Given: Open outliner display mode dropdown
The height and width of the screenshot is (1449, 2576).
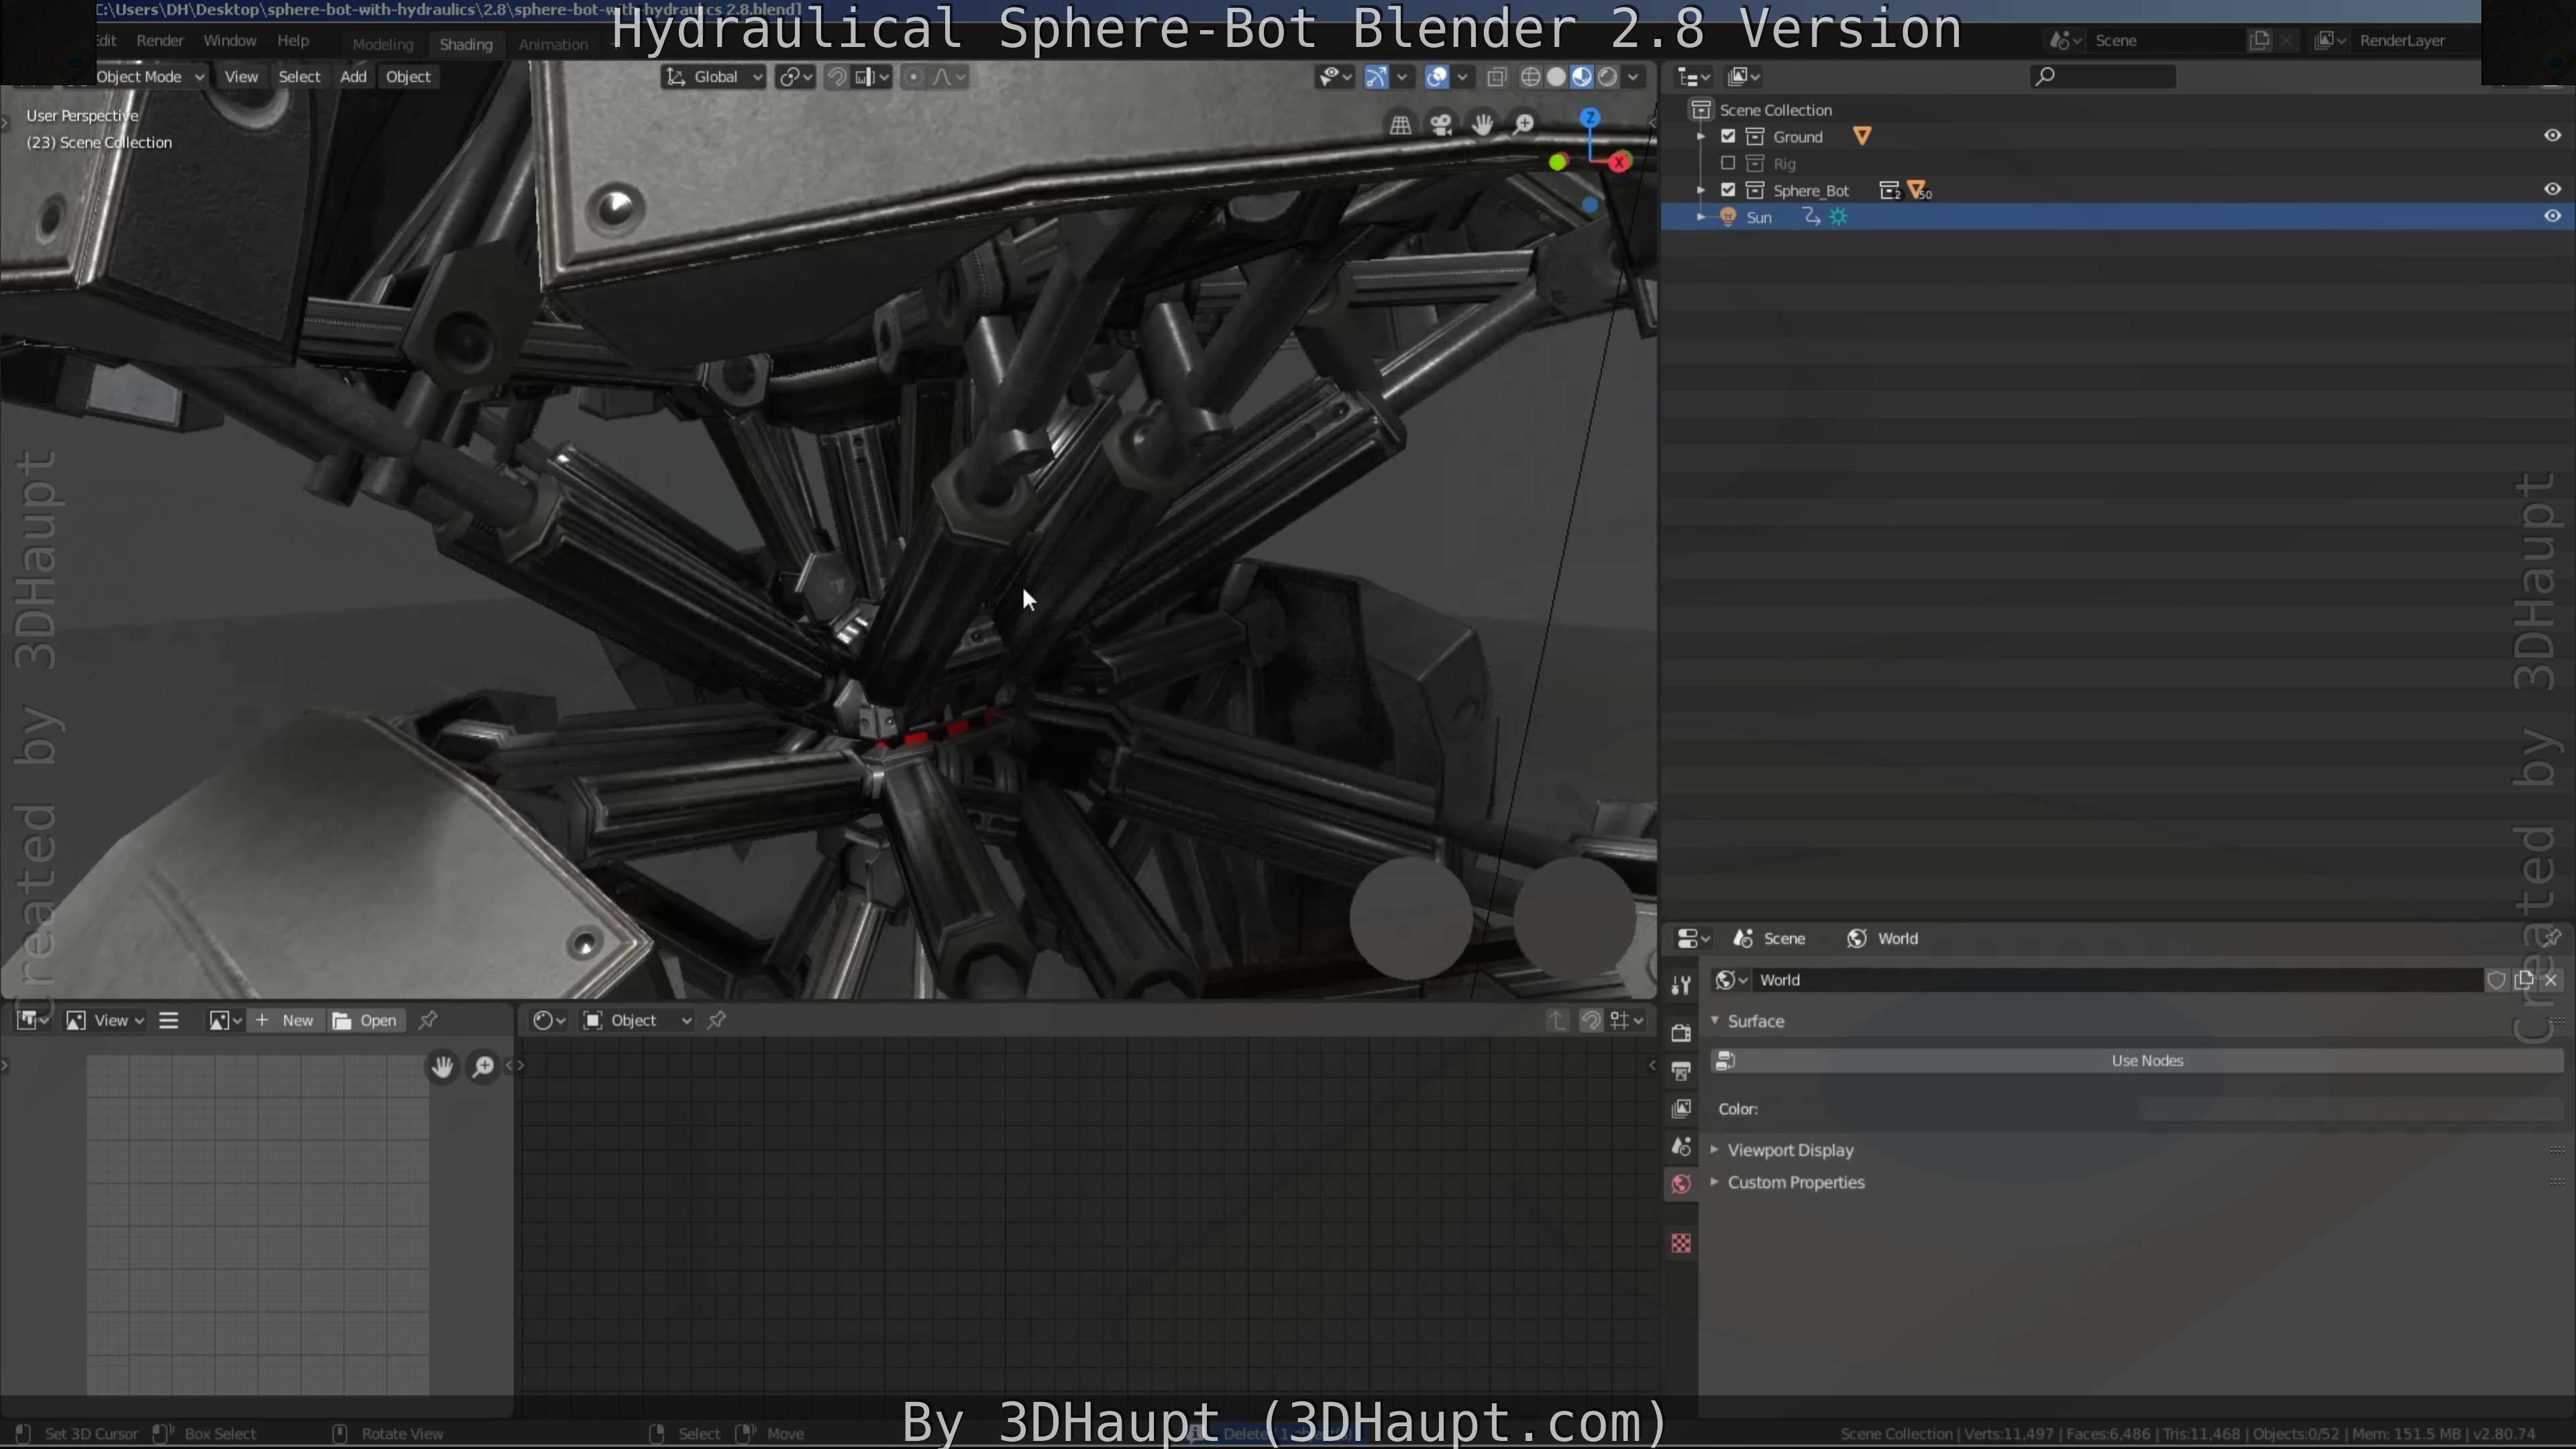Looking at the screenshot, I should tap(1744, 77).
